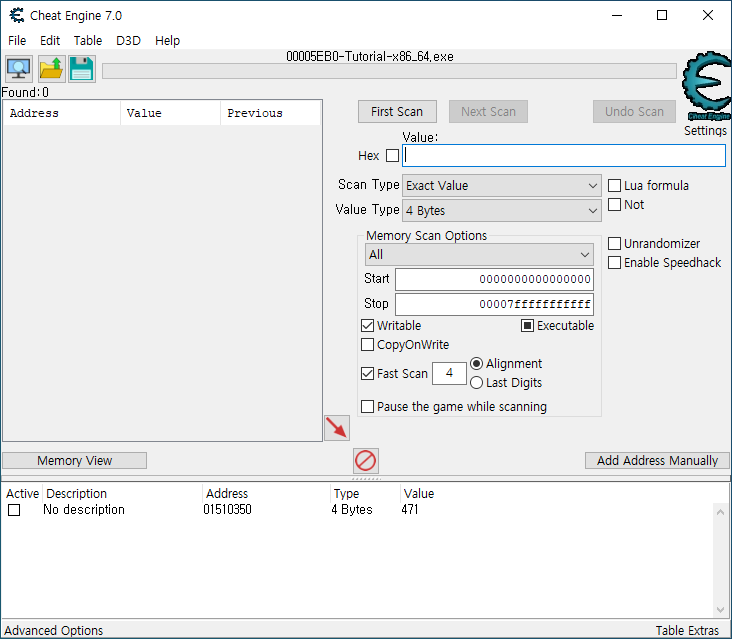Open the Table menu
732x639 pixels.
click(88, 41)
